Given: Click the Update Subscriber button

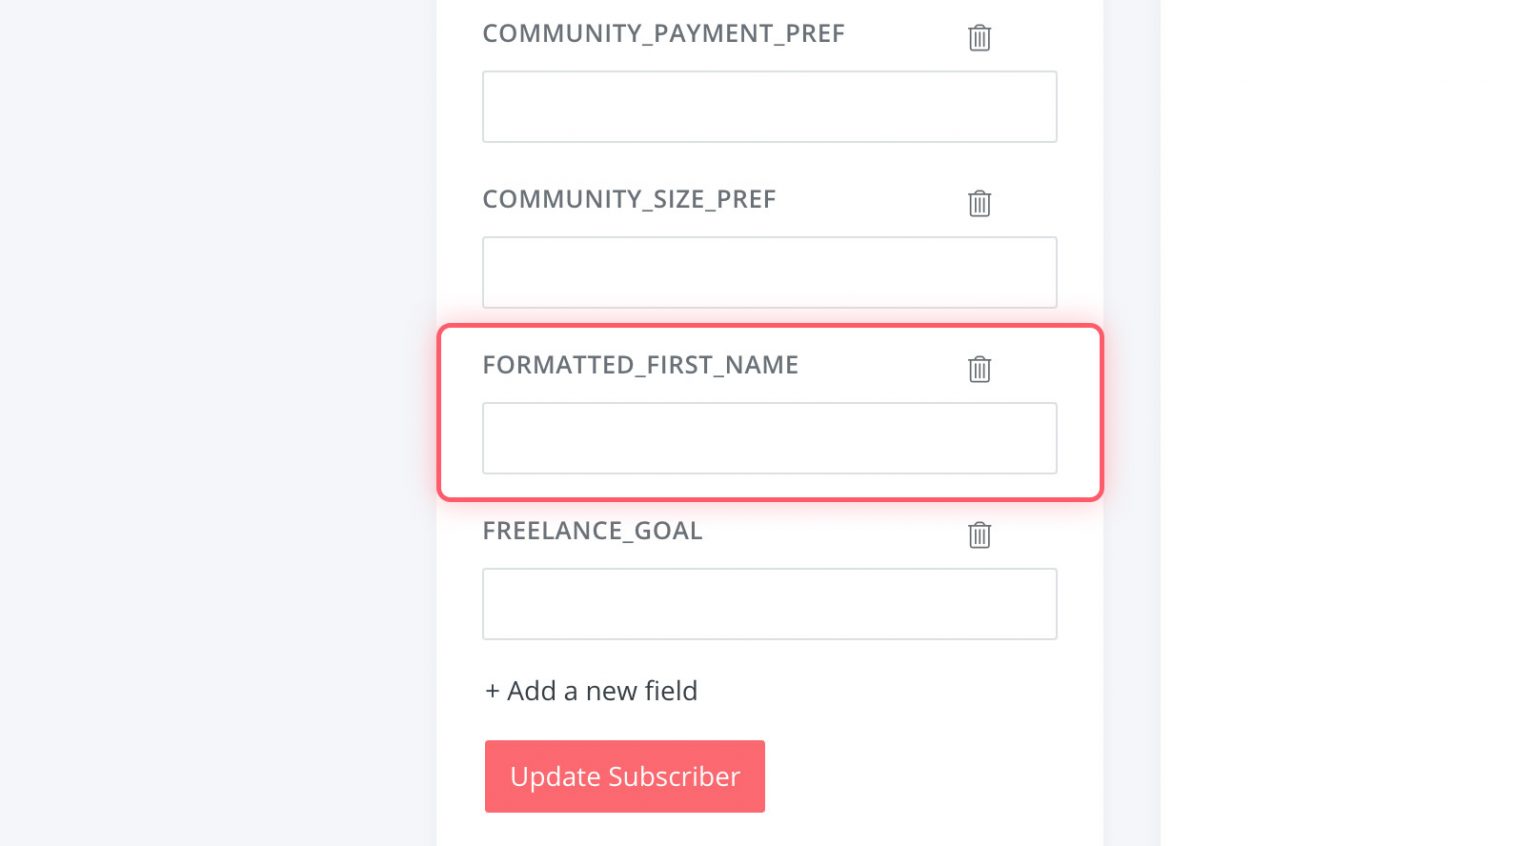Looking at the screenshot, I should pyautogui.click(x=624, y=776).
